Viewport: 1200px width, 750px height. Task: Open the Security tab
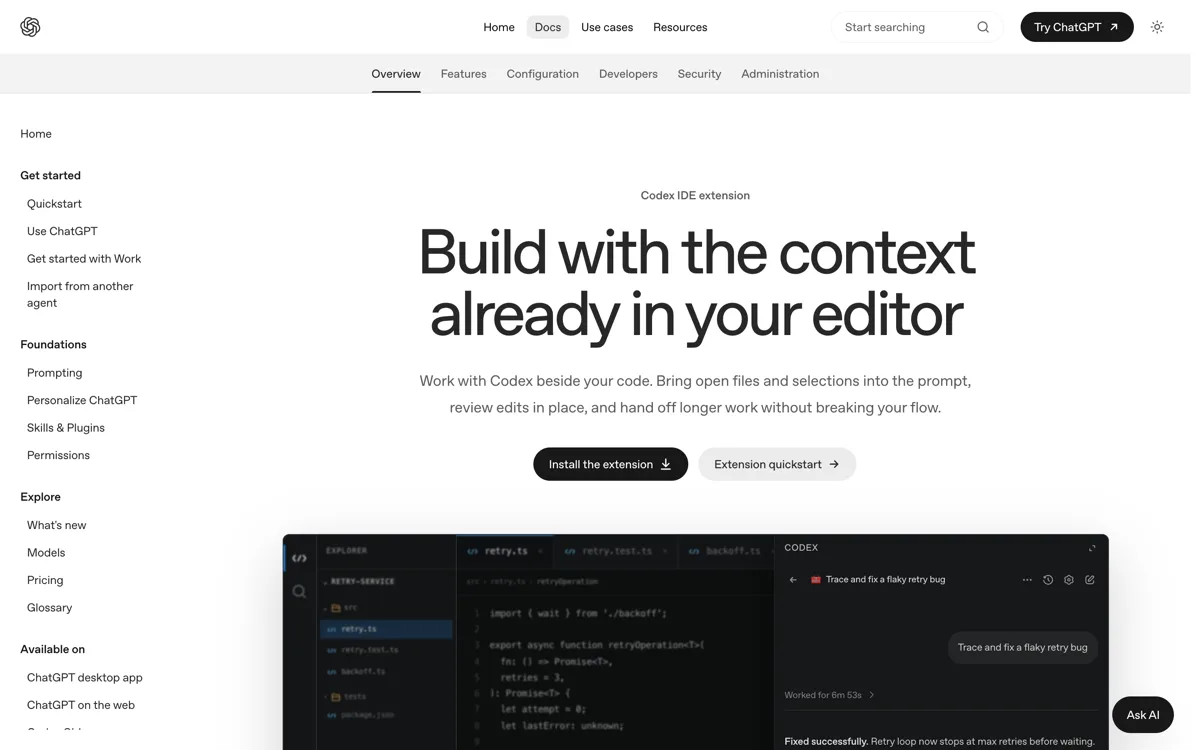coord(699,74)
